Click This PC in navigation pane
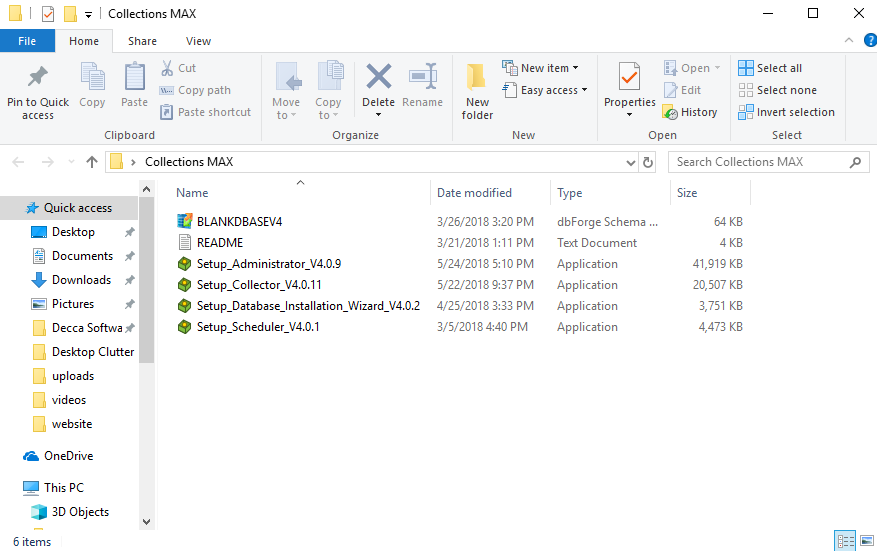This screenshot has width=877, height=551. tap(64, 488)
